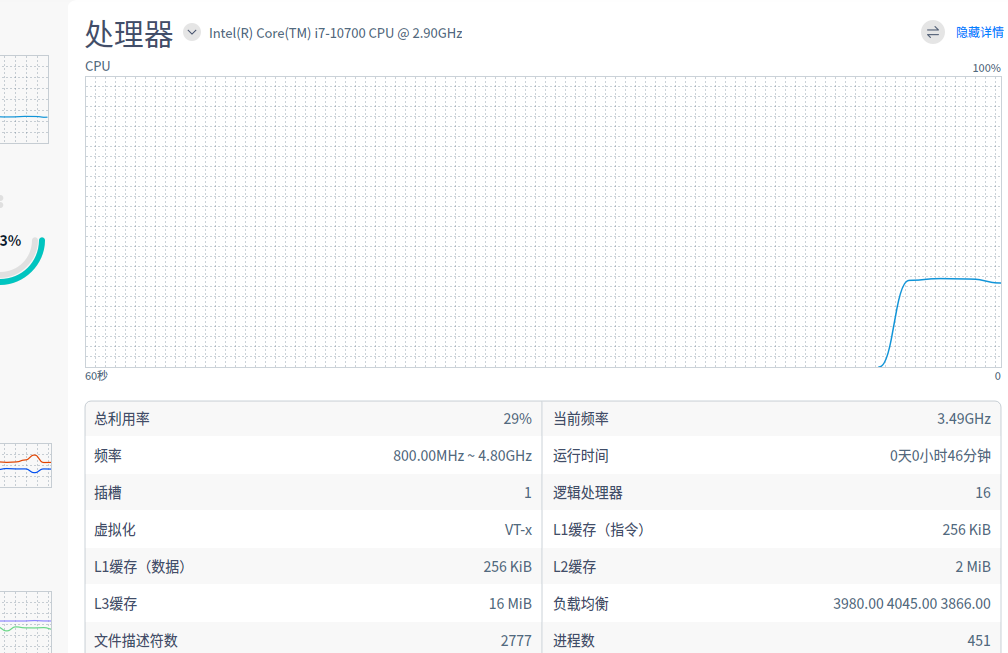Toggle the 总利用率 statistics row
Screen dimensions: 1008x653
(x=313, y=418)
